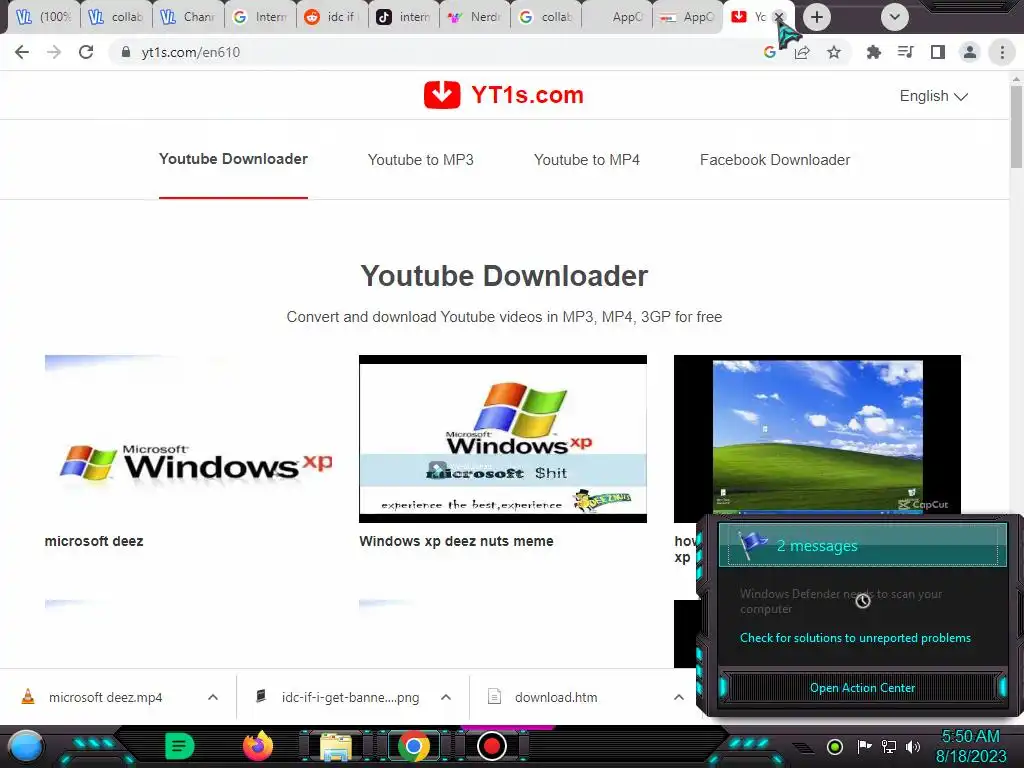The width and height of the screenshot is (1024, 768).
Task: Open the English language dropdown
Action: [x=933, y=96]
